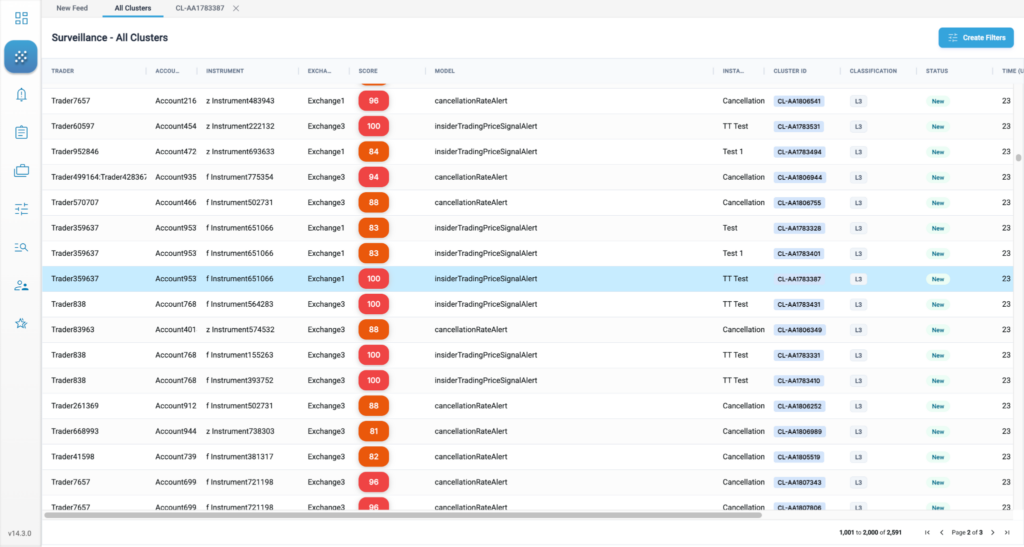The height and width of the screenshot is (547, 1024).
Task: Click the Page 2 of 3 indicator
Action: [x=967, y=533]
